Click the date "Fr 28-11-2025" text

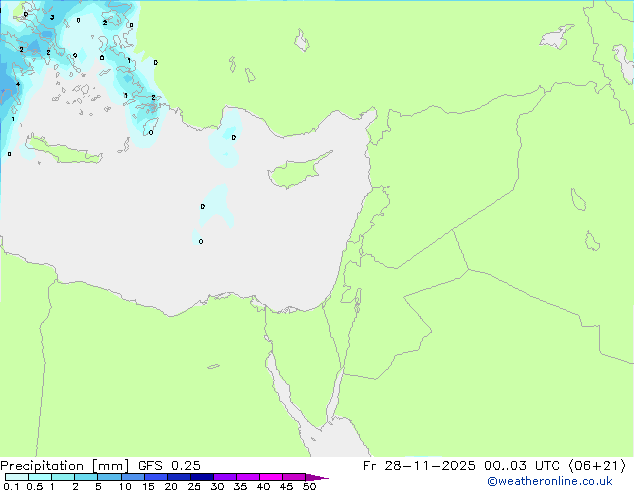click(x=419, y=466)
